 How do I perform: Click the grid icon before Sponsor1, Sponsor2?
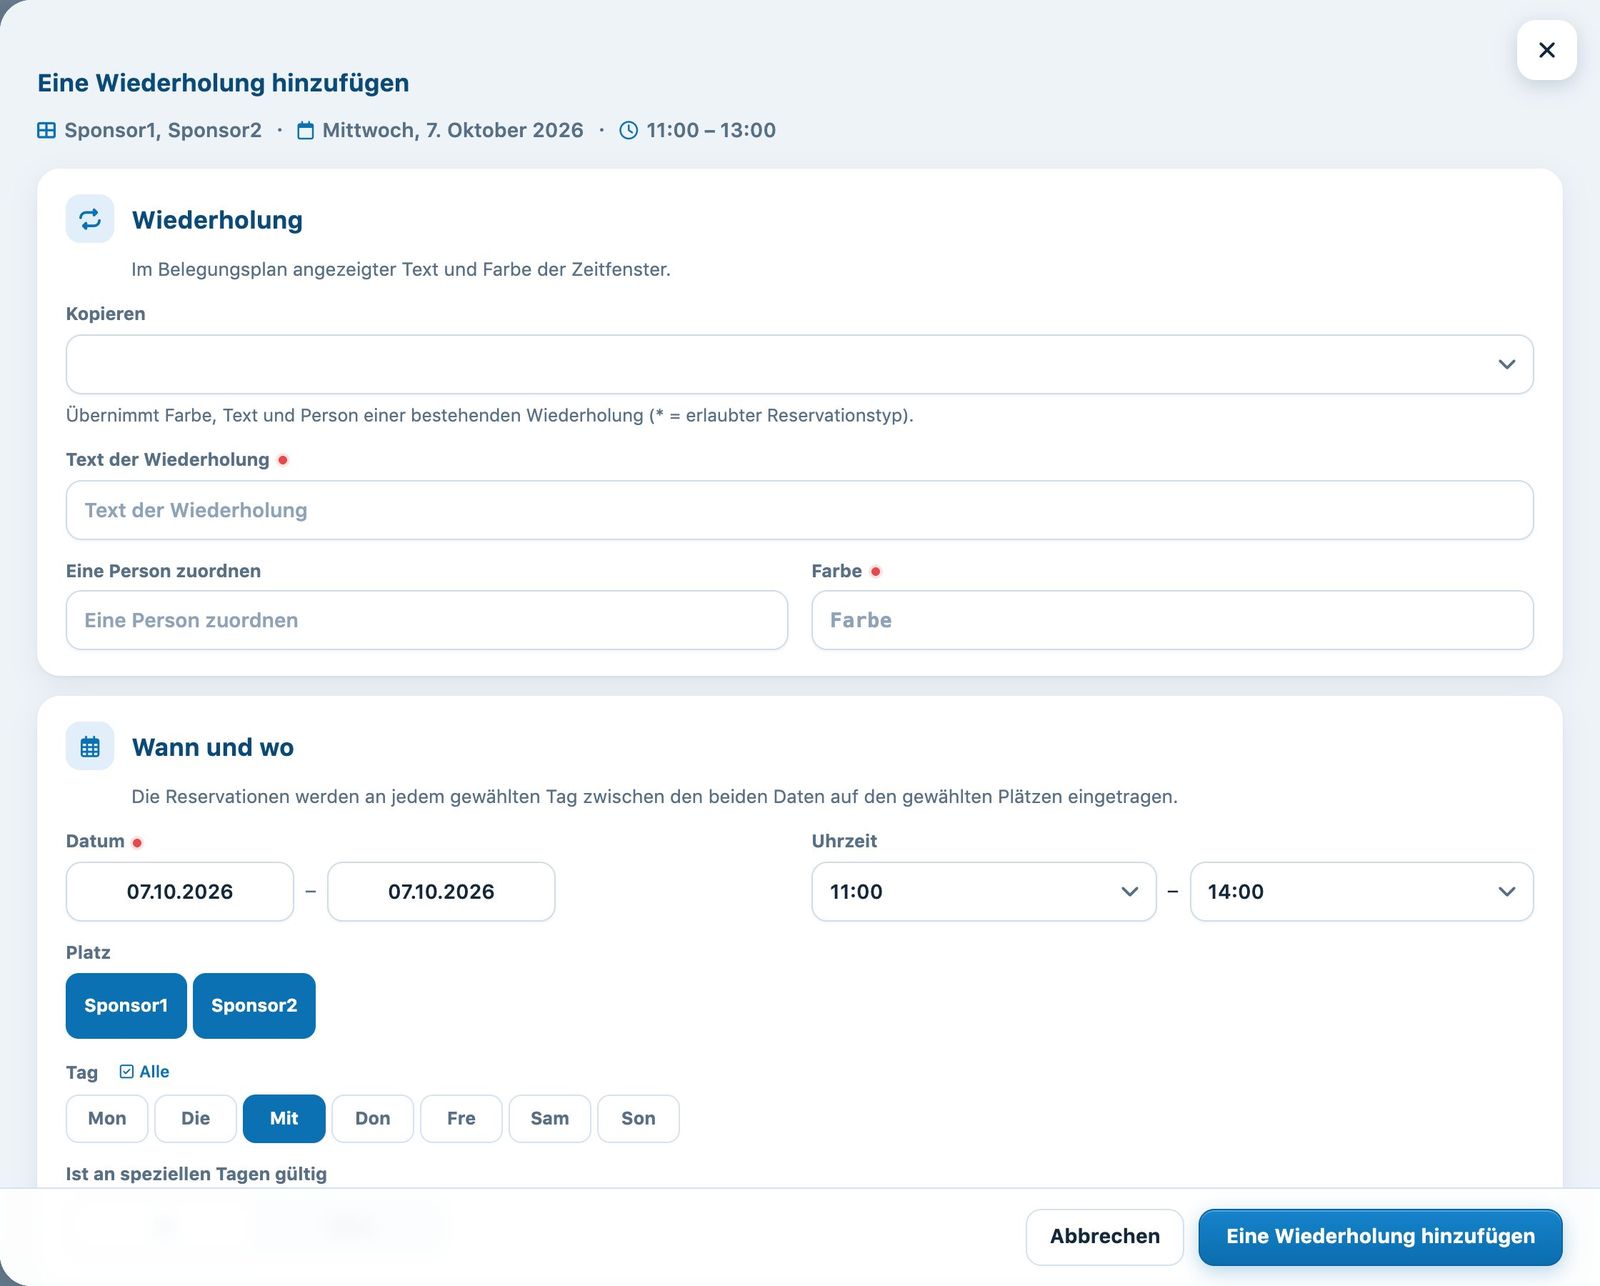[x=46, y=131]
